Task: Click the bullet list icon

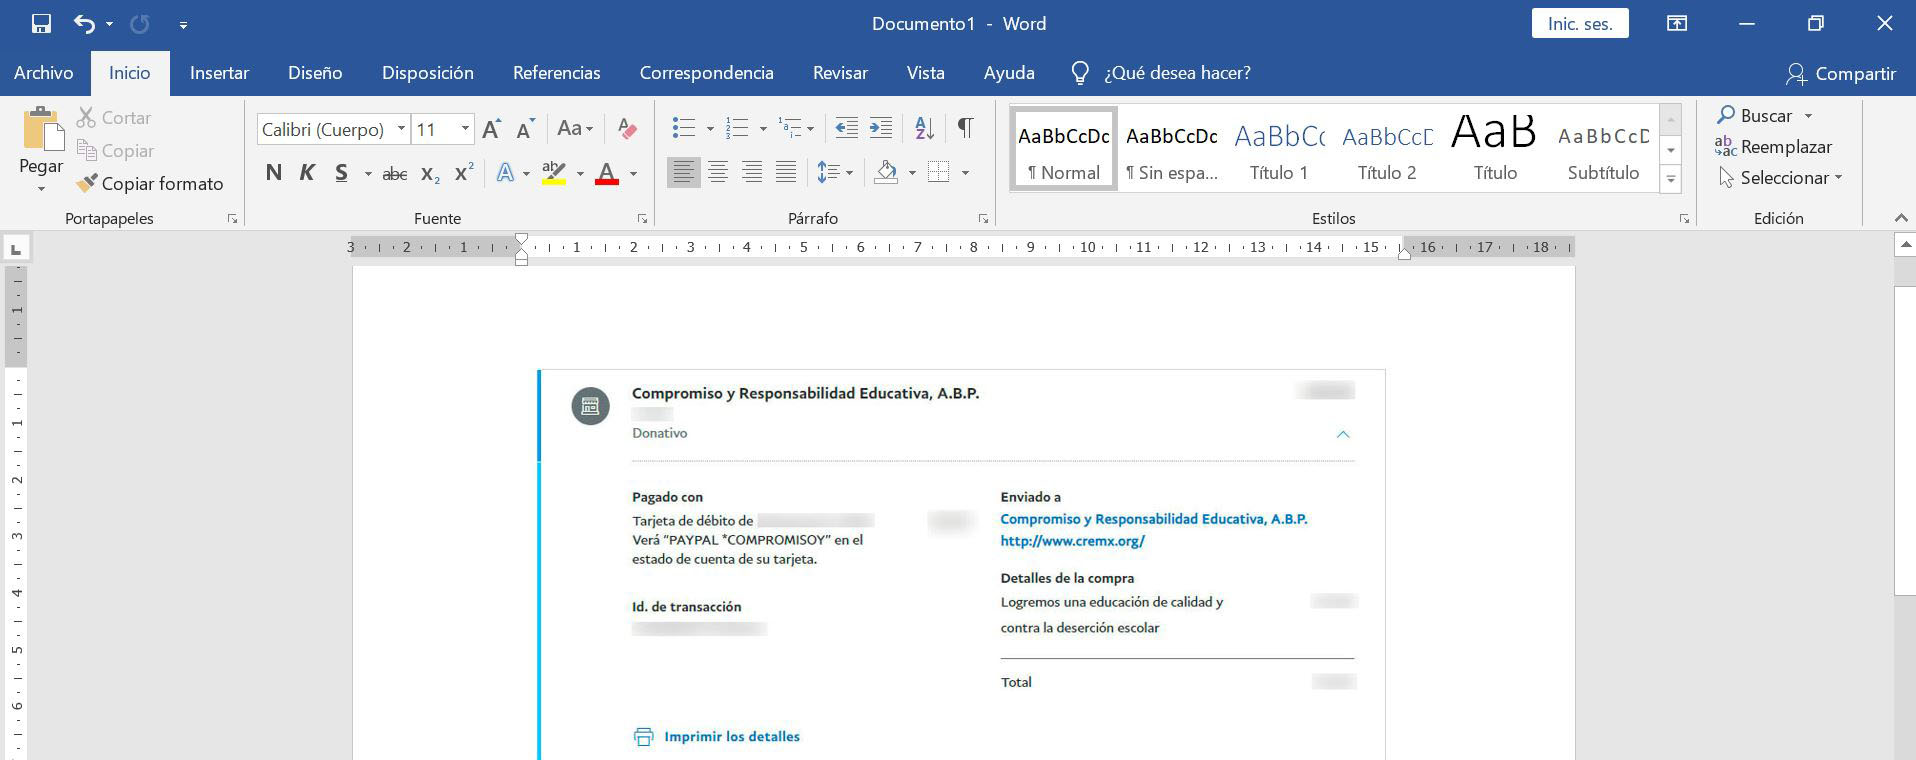Action: click(684, 128)
